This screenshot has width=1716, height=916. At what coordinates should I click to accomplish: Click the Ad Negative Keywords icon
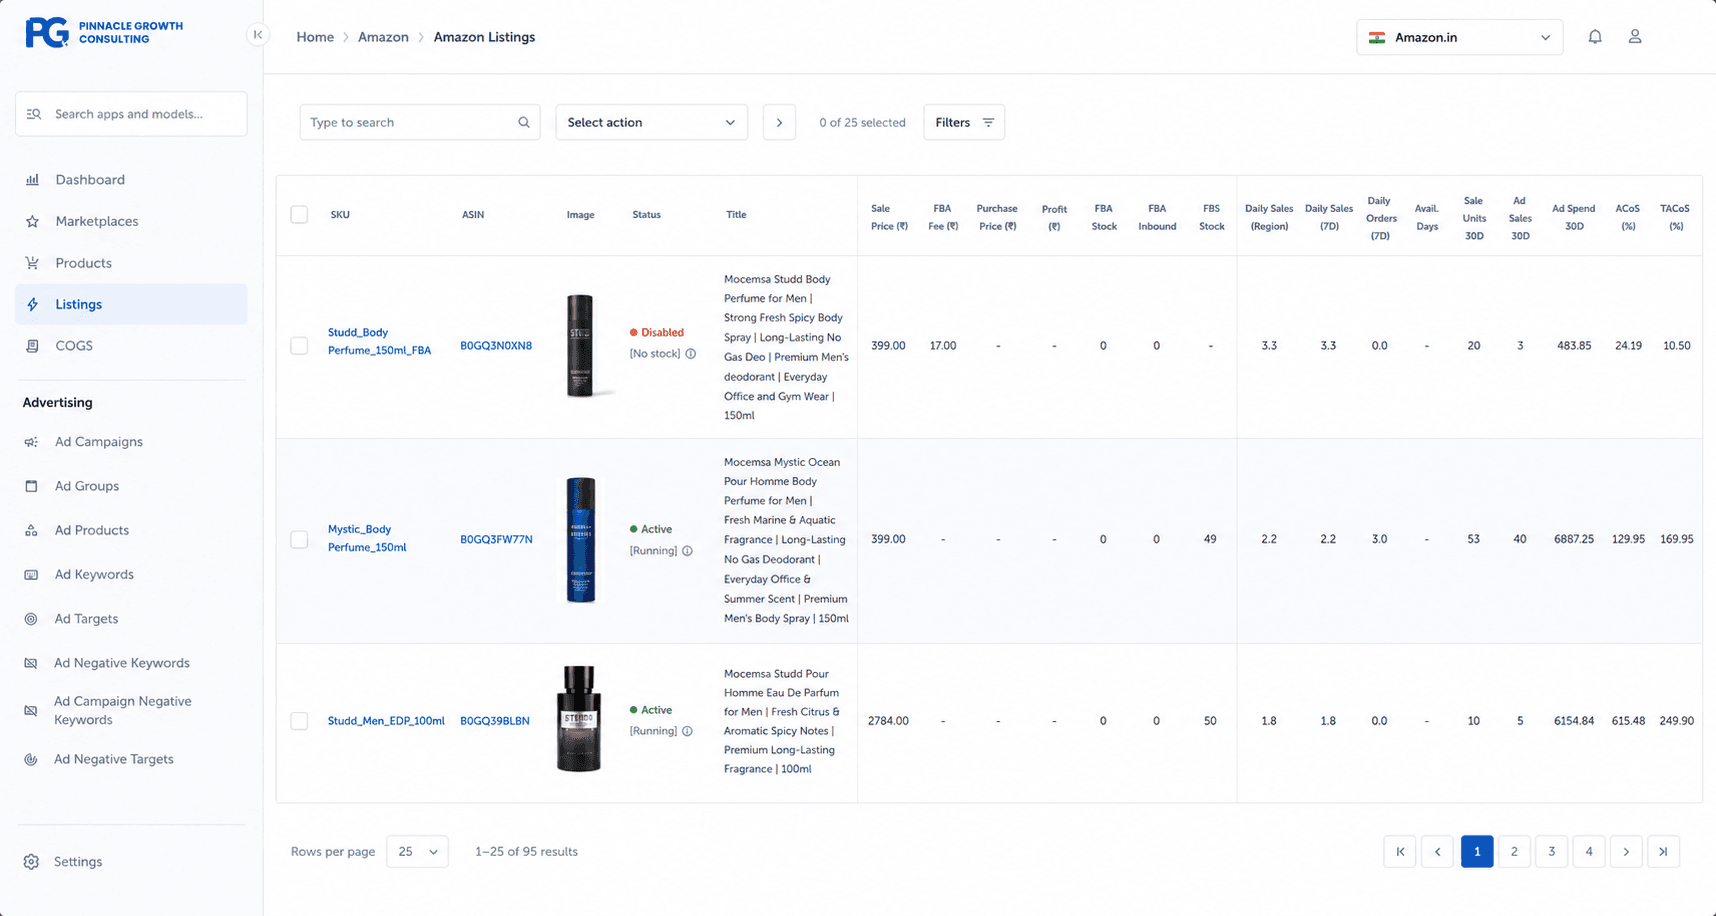pos(31,663)
